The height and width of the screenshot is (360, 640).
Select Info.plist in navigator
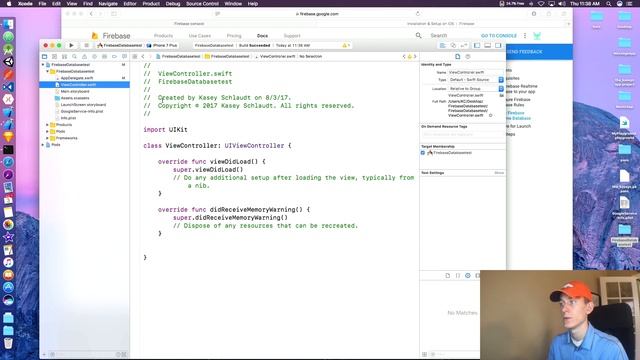pos(68,118)
